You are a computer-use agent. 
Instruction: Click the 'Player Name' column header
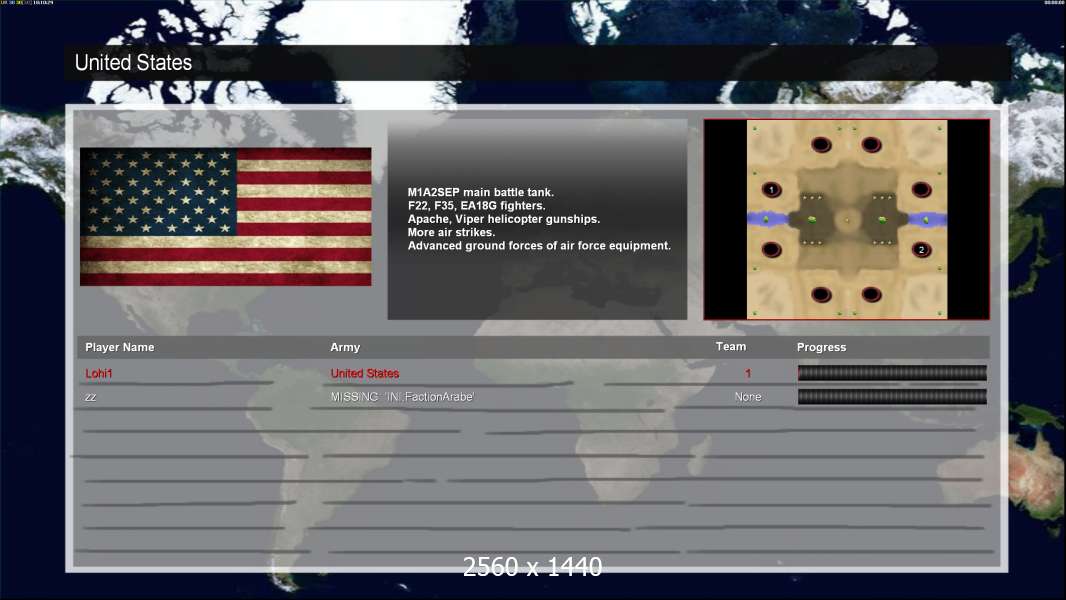tap(120, 347)
